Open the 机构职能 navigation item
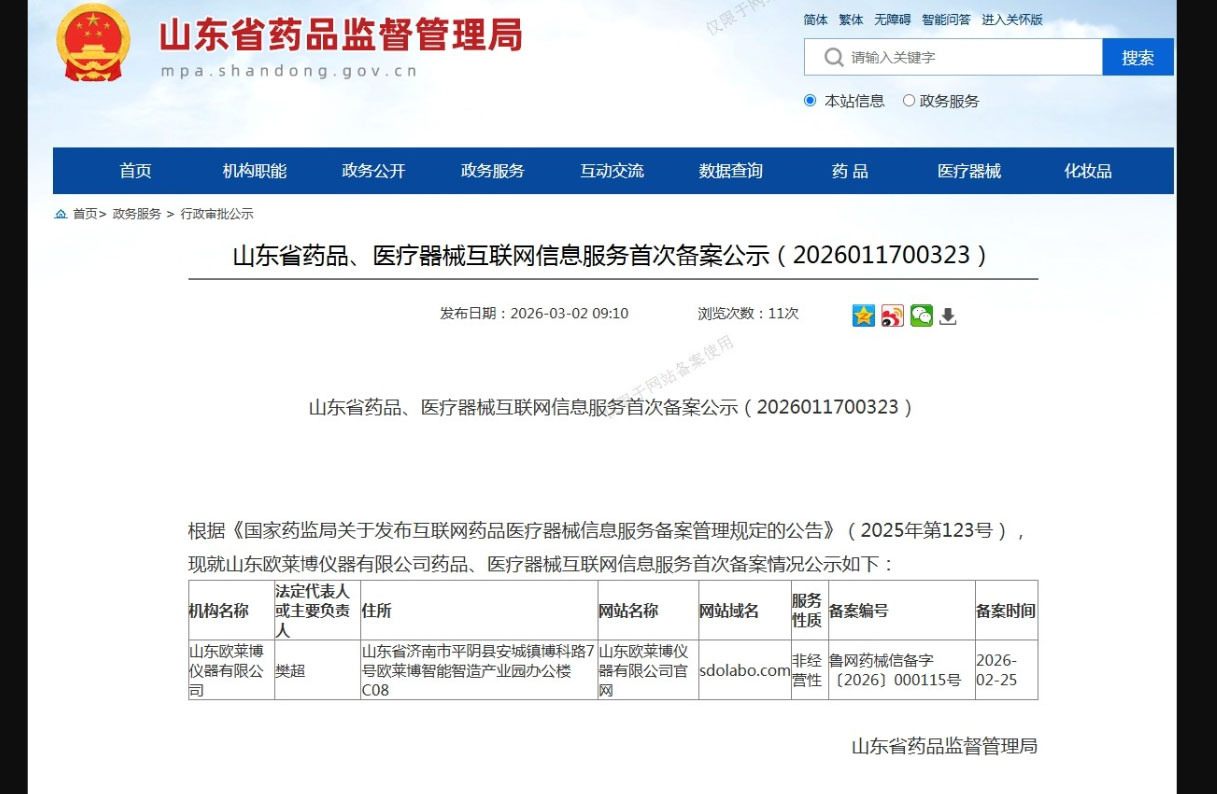This screenshot has width=1217, height=794. 254,171
